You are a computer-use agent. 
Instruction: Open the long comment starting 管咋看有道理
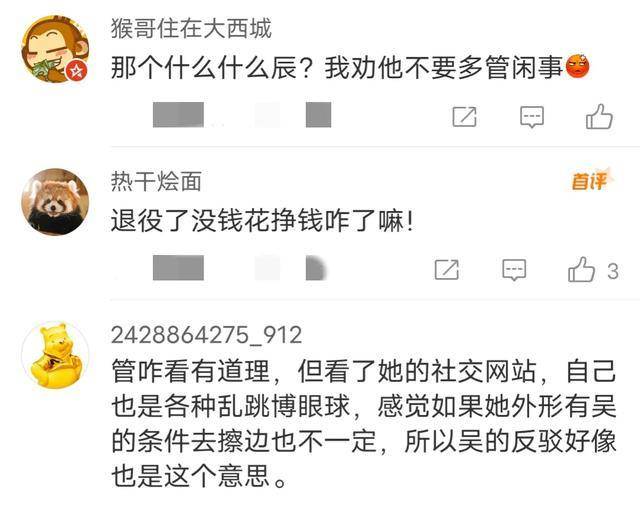pos(363,423)
